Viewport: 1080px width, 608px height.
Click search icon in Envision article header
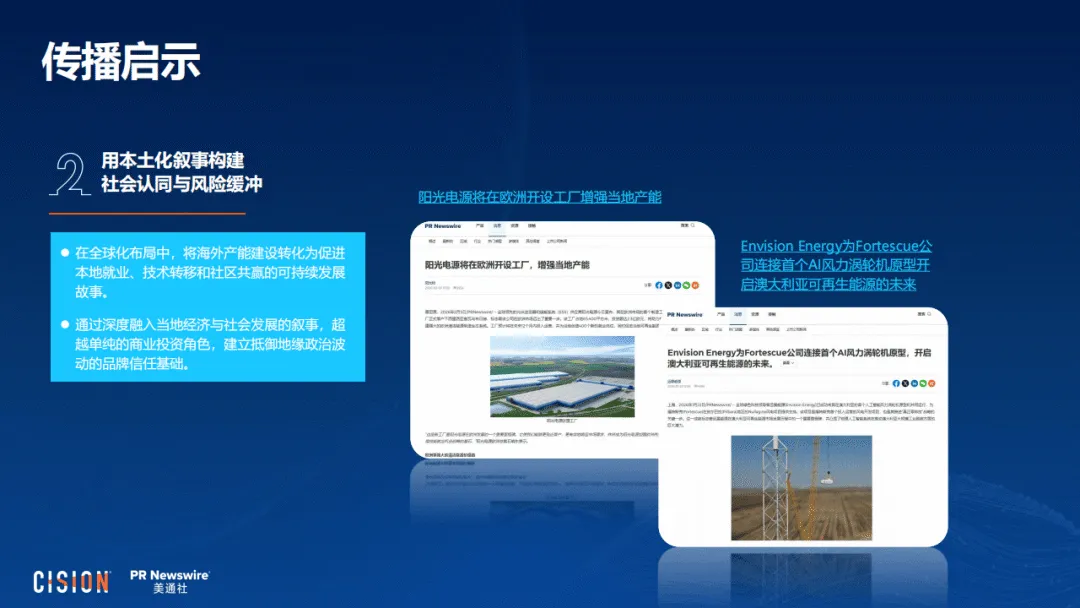pyautogui.click(x=929, y=314)
